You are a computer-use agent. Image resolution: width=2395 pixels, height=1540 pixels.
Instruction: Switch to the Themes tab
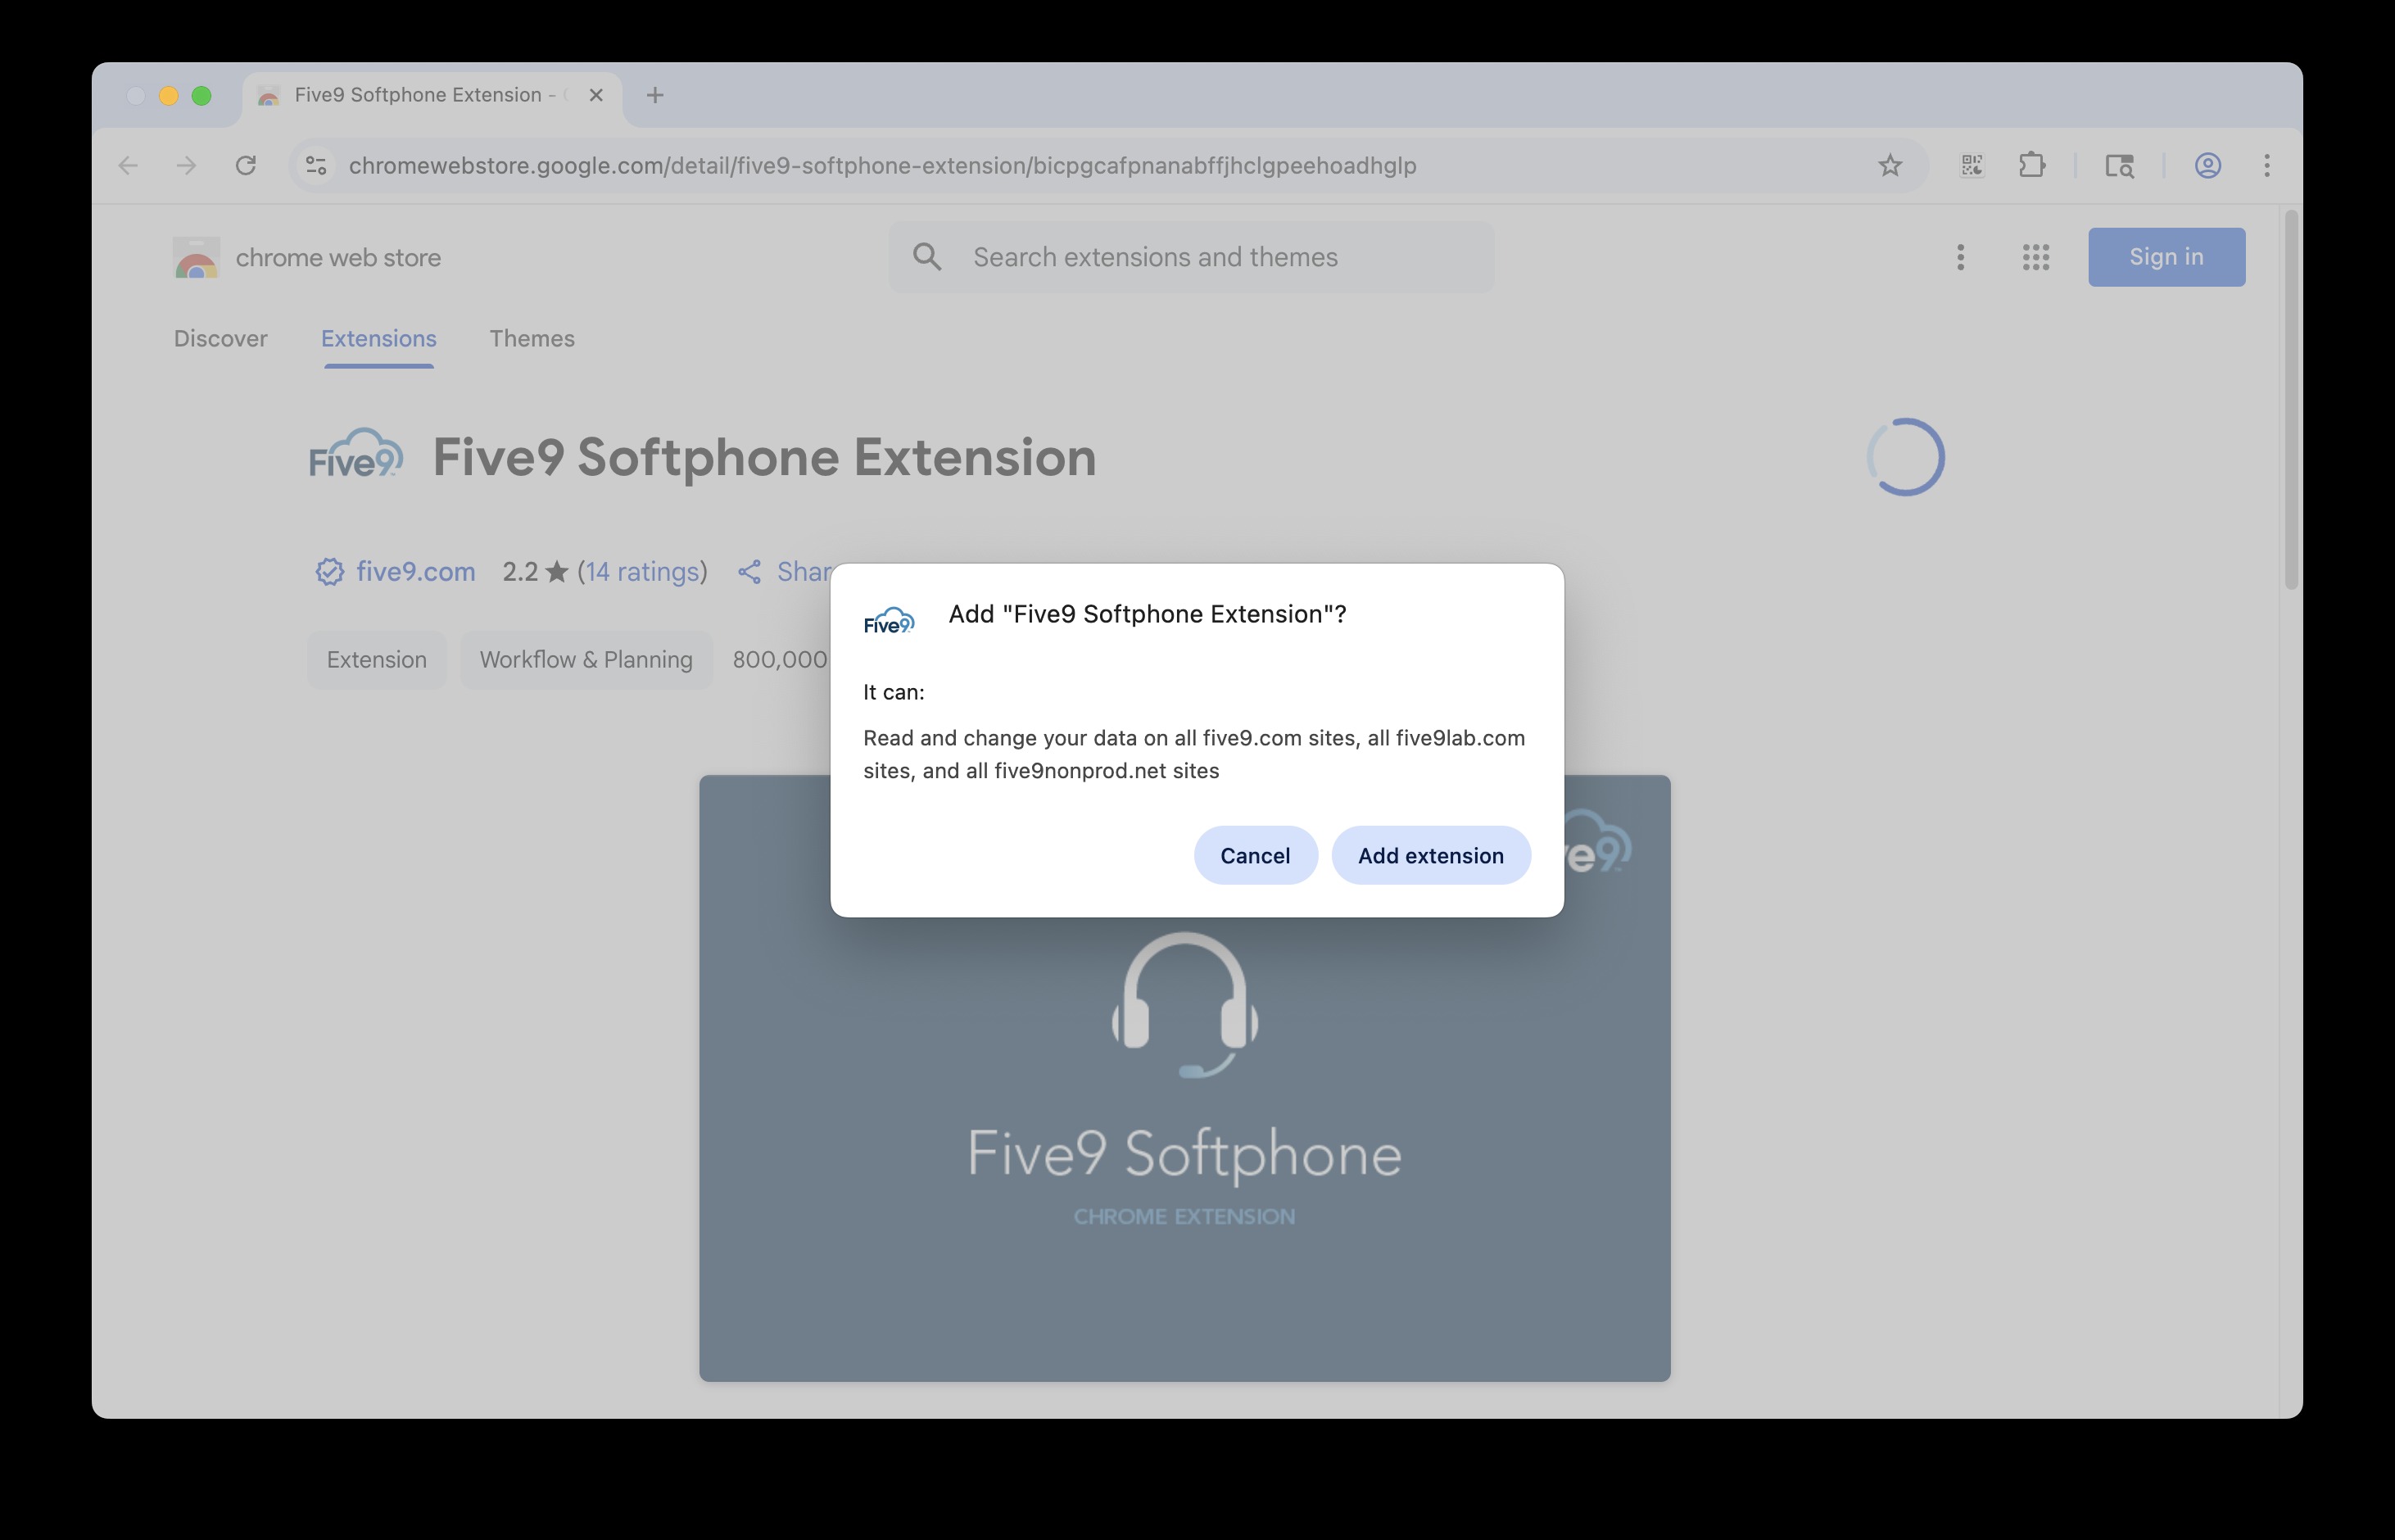pos(532,339)
